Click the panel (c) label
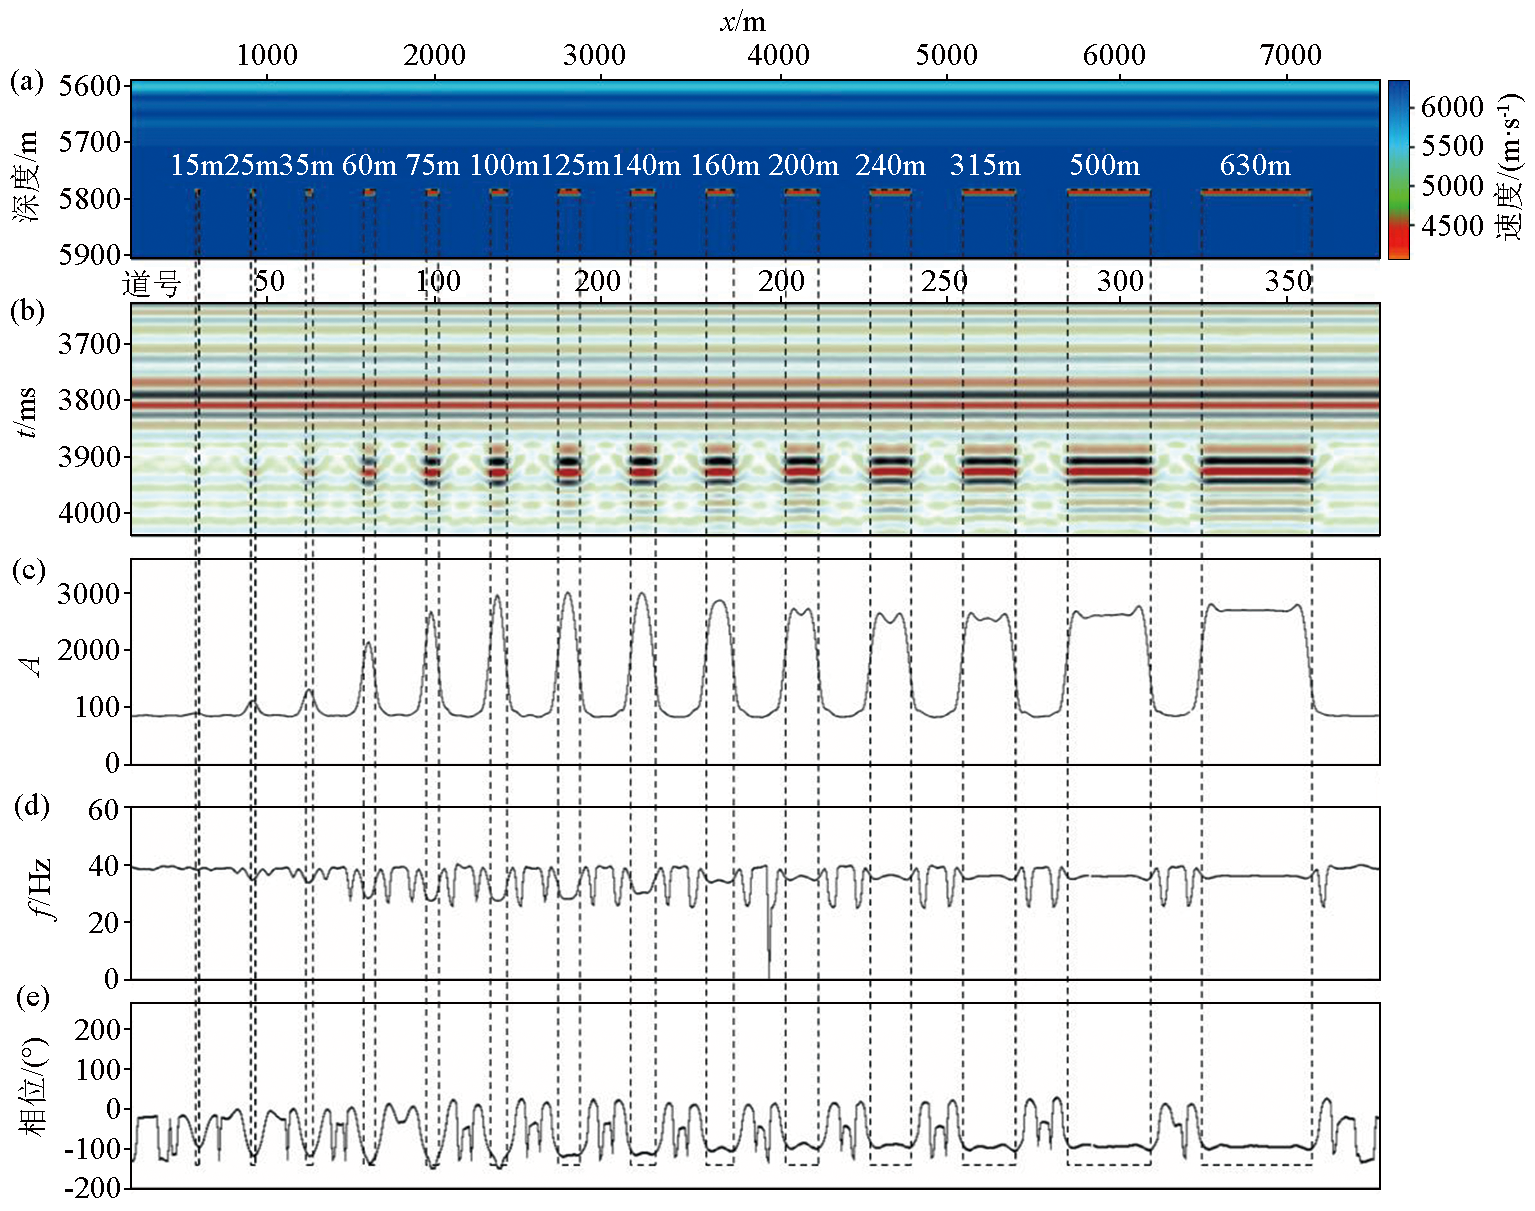Screen dimensions: 1535x1211 pyautogui.click(x=27, y=570)
